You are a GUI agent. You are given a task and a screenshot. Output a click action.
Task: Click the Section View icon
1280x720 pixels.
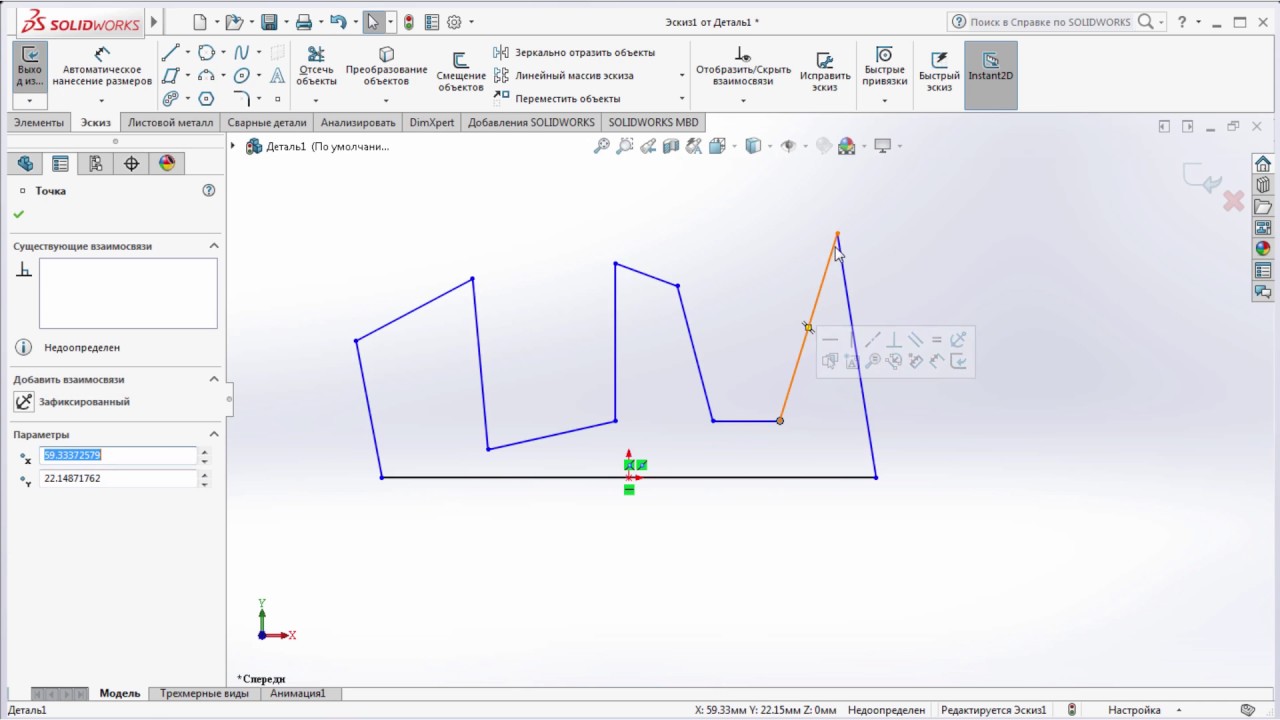pos(671,146)
